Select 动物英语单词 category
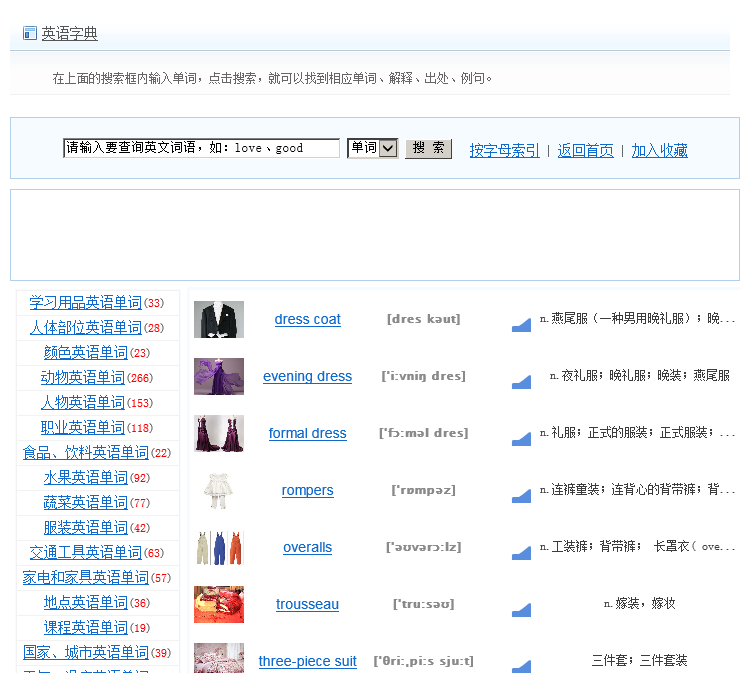 pyautogui.click(x=83, y=378)
